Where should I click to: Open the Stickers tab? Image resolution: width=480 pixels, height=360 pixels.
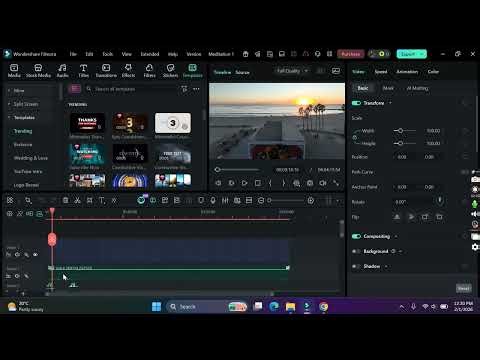coord(170,71)
